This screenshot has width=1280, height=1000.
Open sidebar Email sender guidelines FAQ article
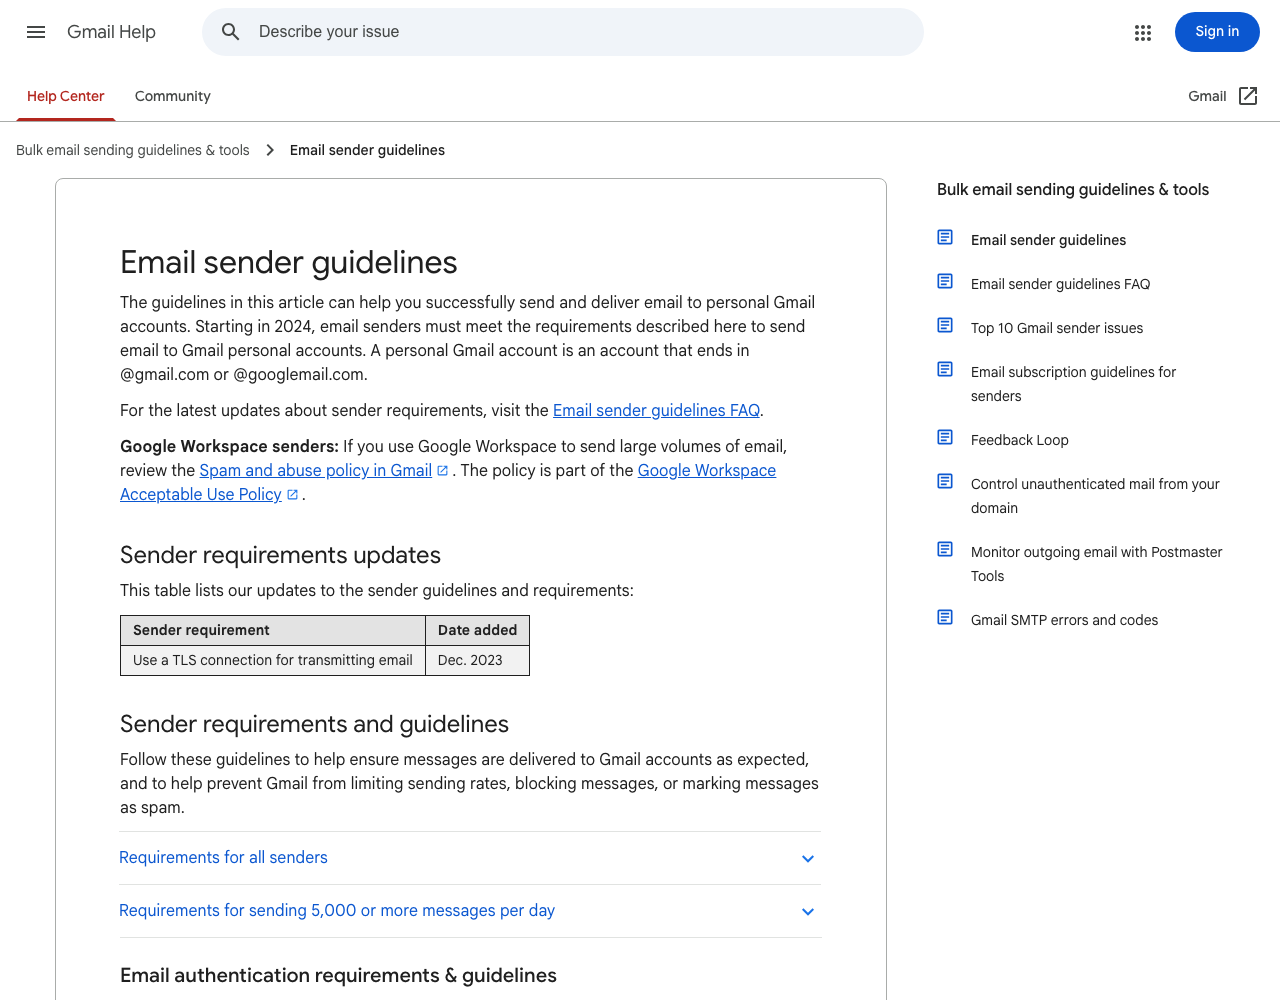click(1060, 284)
